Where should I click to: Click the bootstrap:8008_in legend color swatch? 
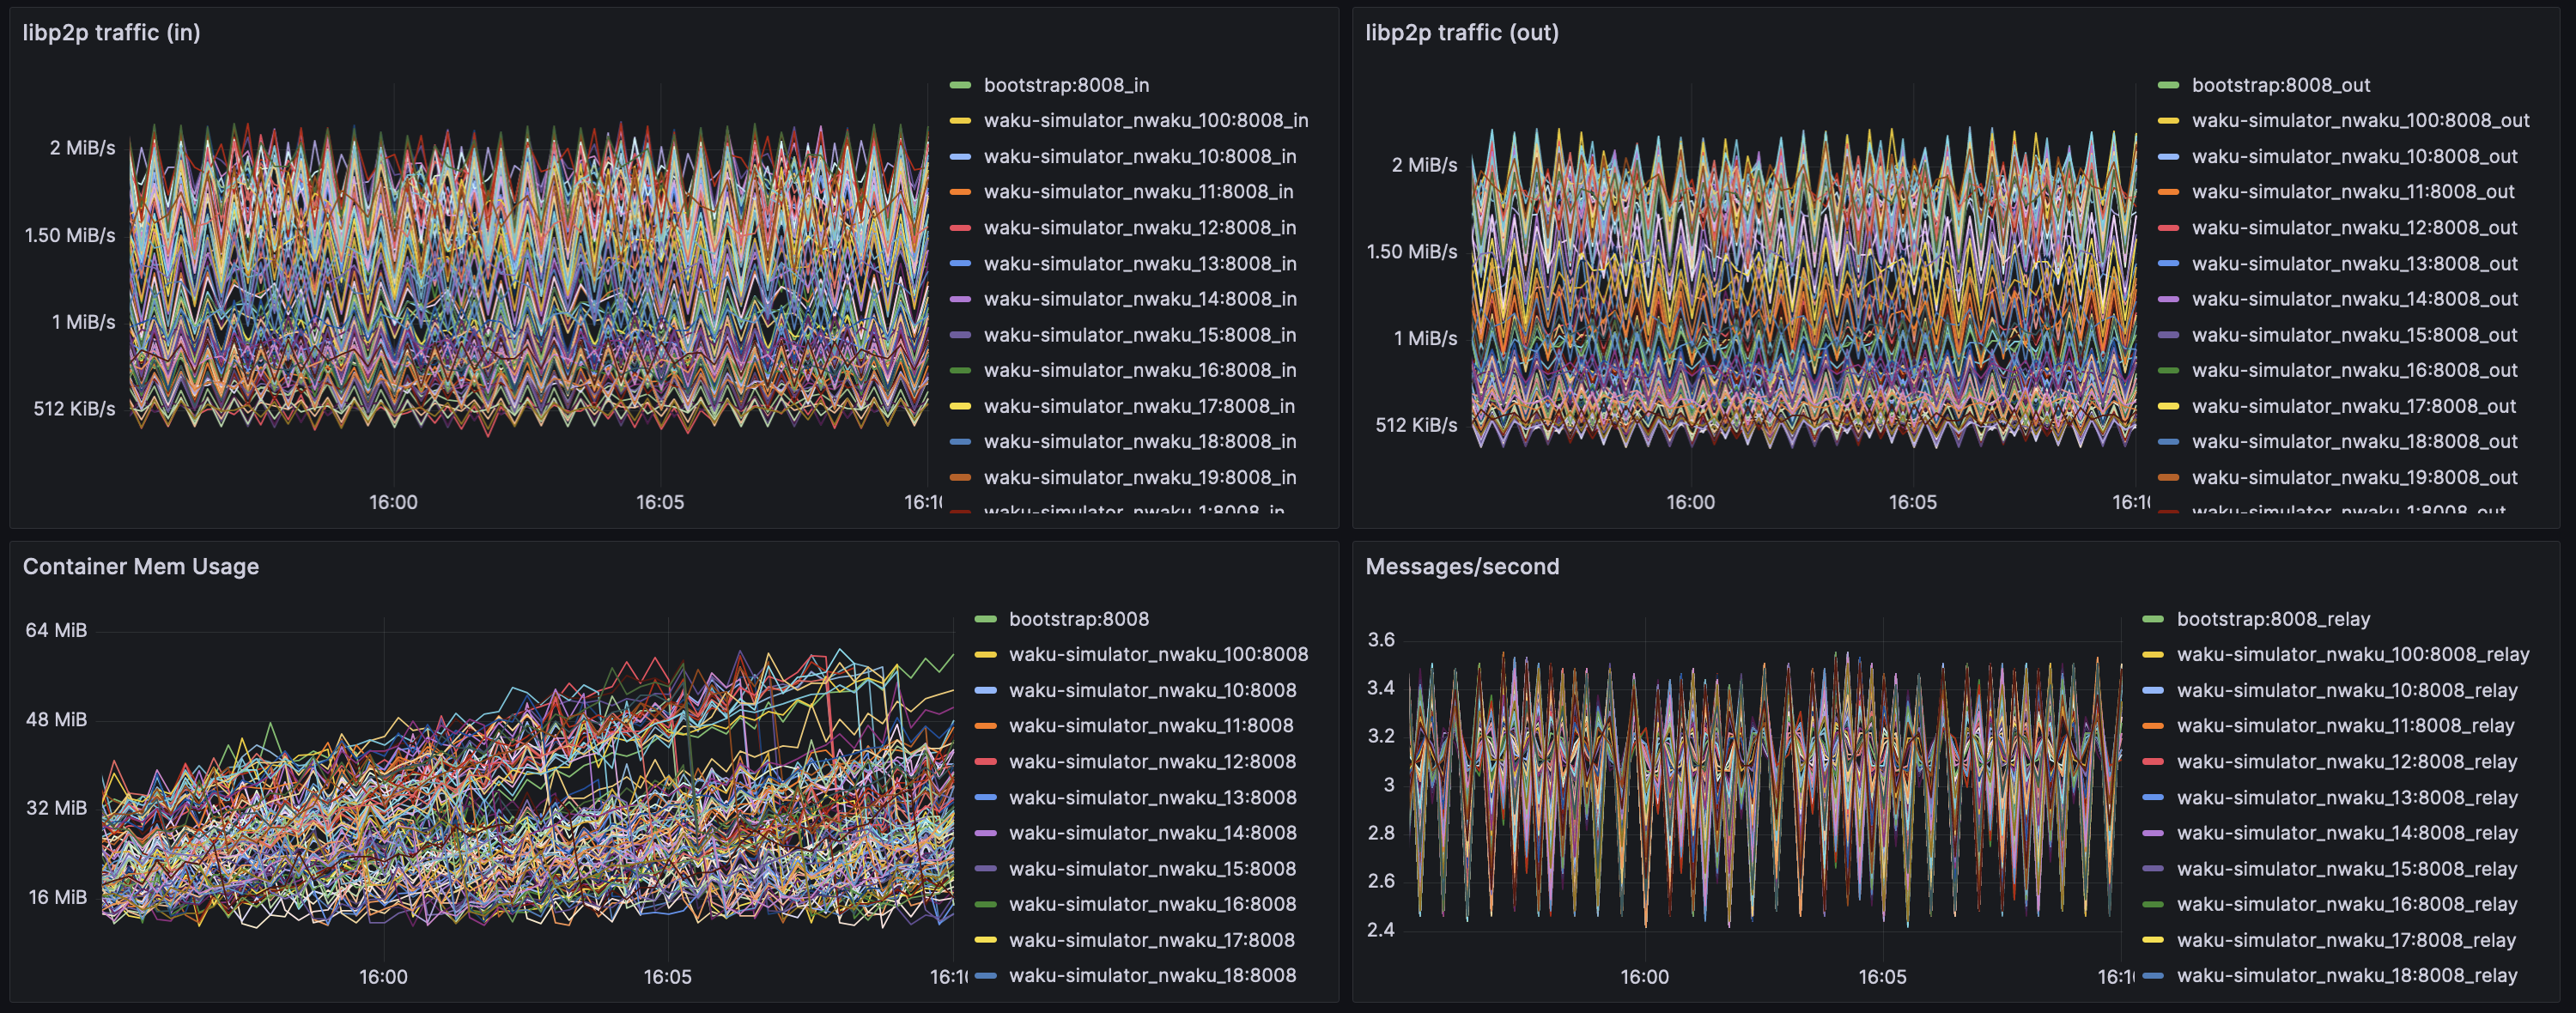tap(960, 85)
